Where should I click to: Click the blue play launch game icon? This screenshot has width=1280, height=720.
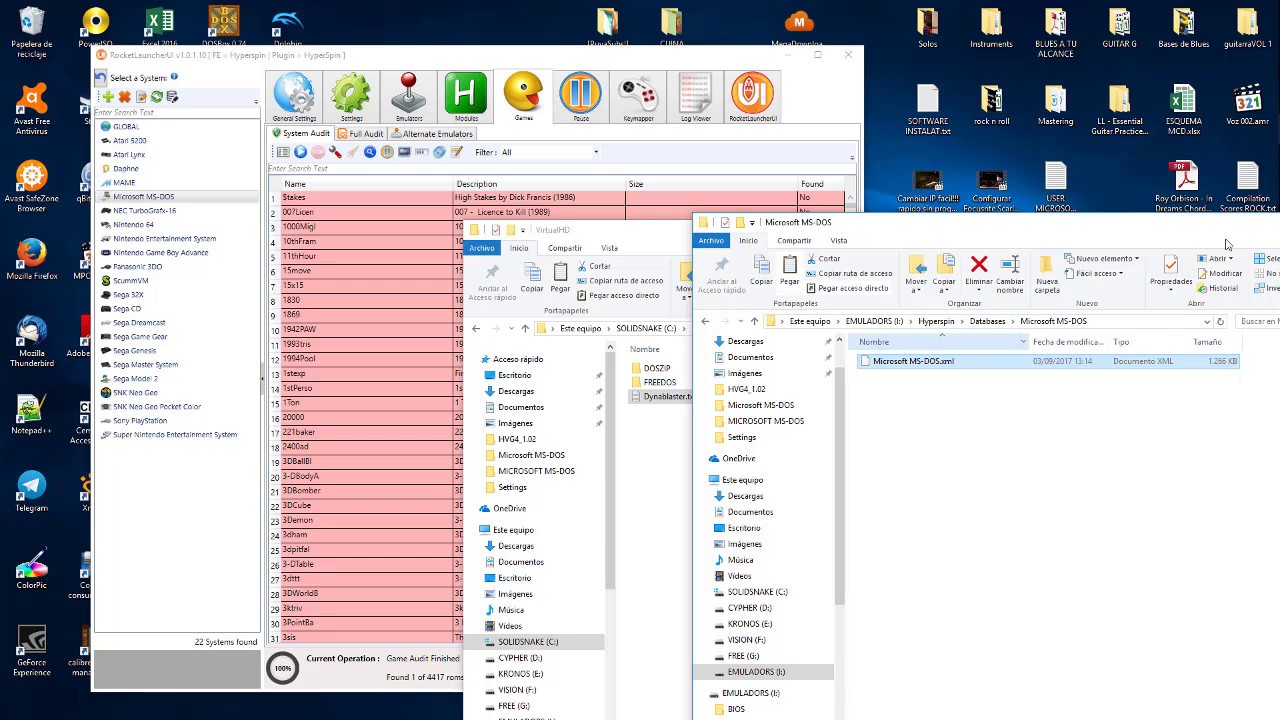tap(300, 152)
